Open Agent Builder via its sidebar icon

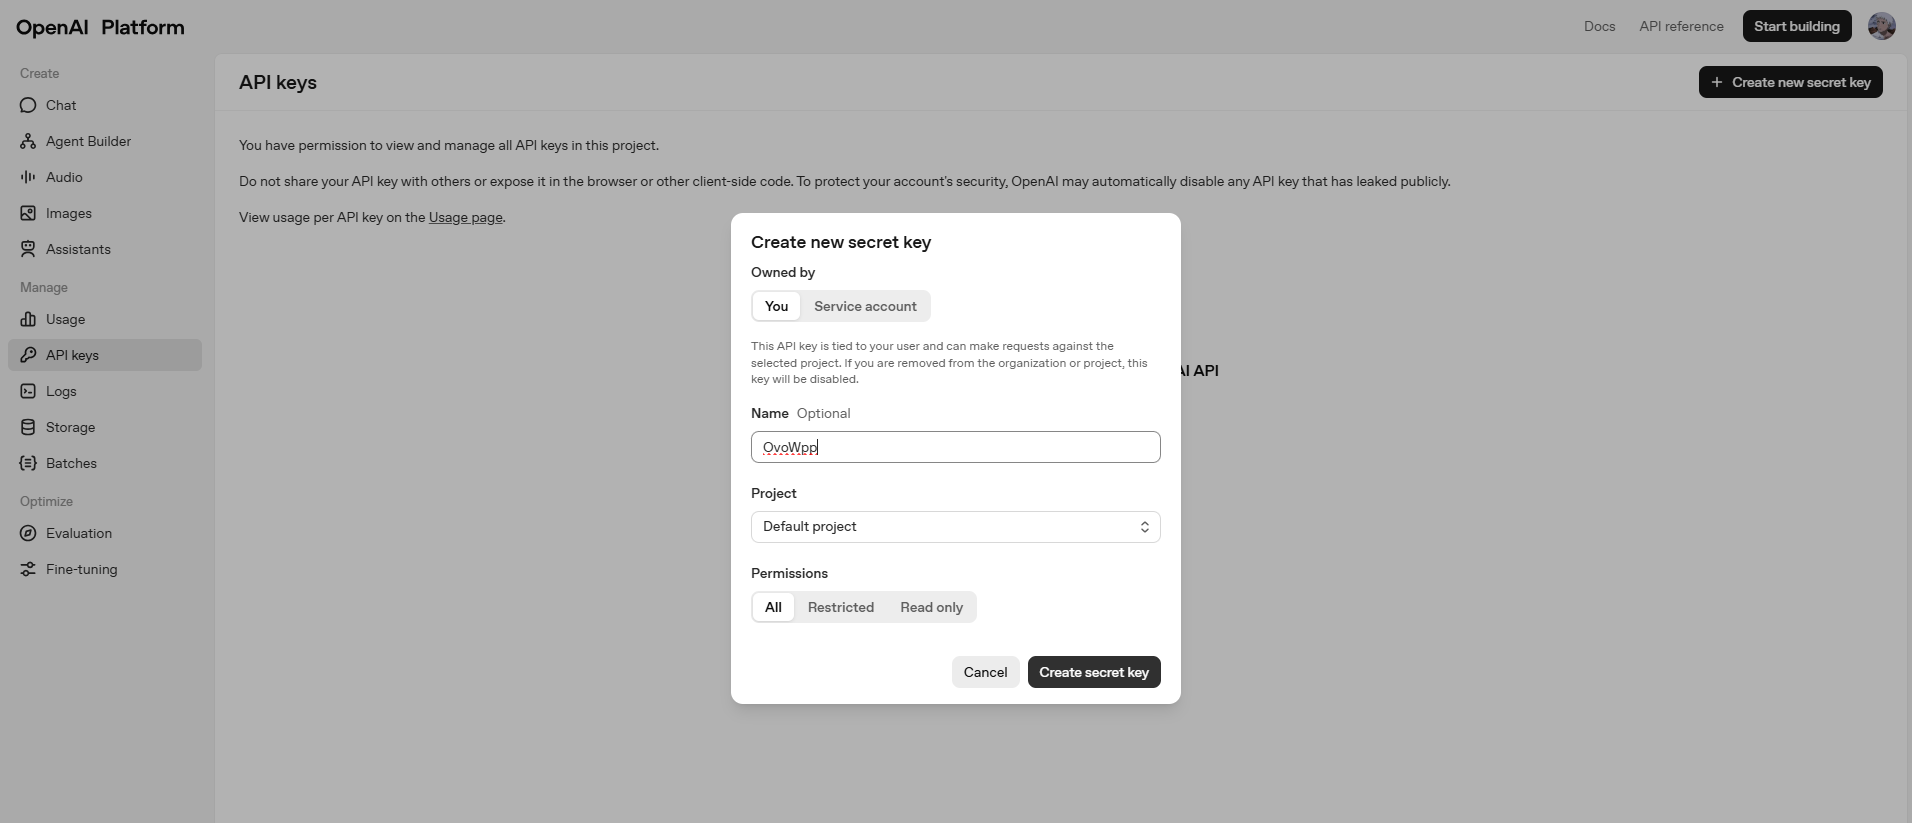tap(28, 141)
